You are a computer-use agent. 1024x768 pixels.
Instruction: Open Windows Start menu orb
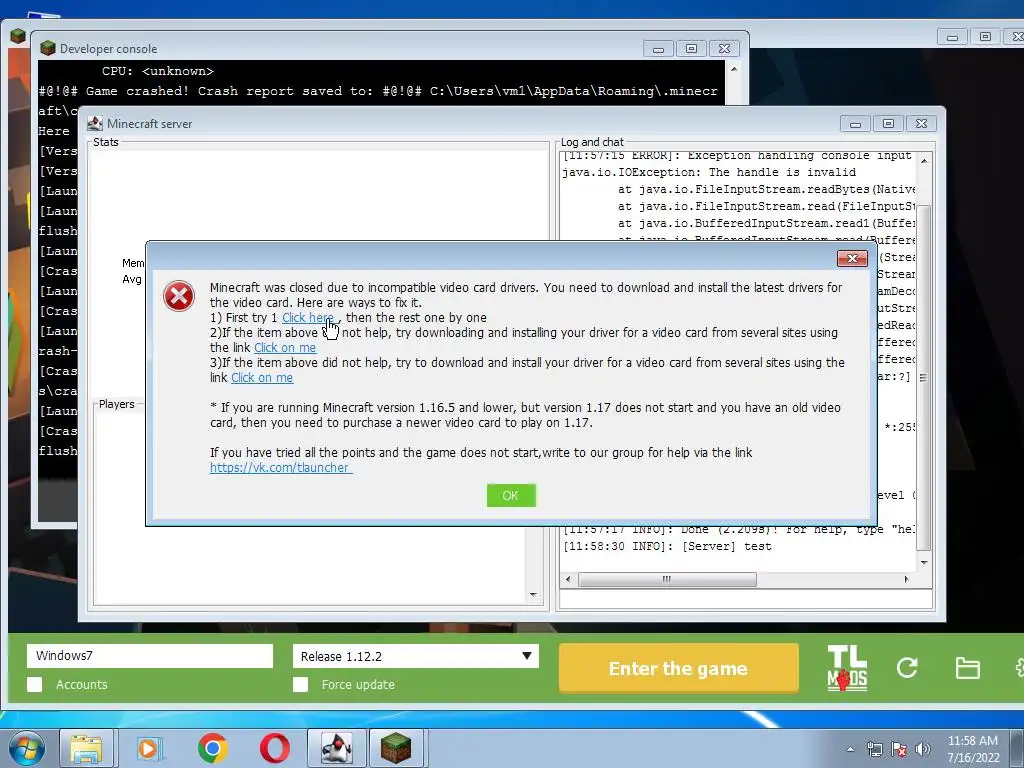[x=27, y=748]
